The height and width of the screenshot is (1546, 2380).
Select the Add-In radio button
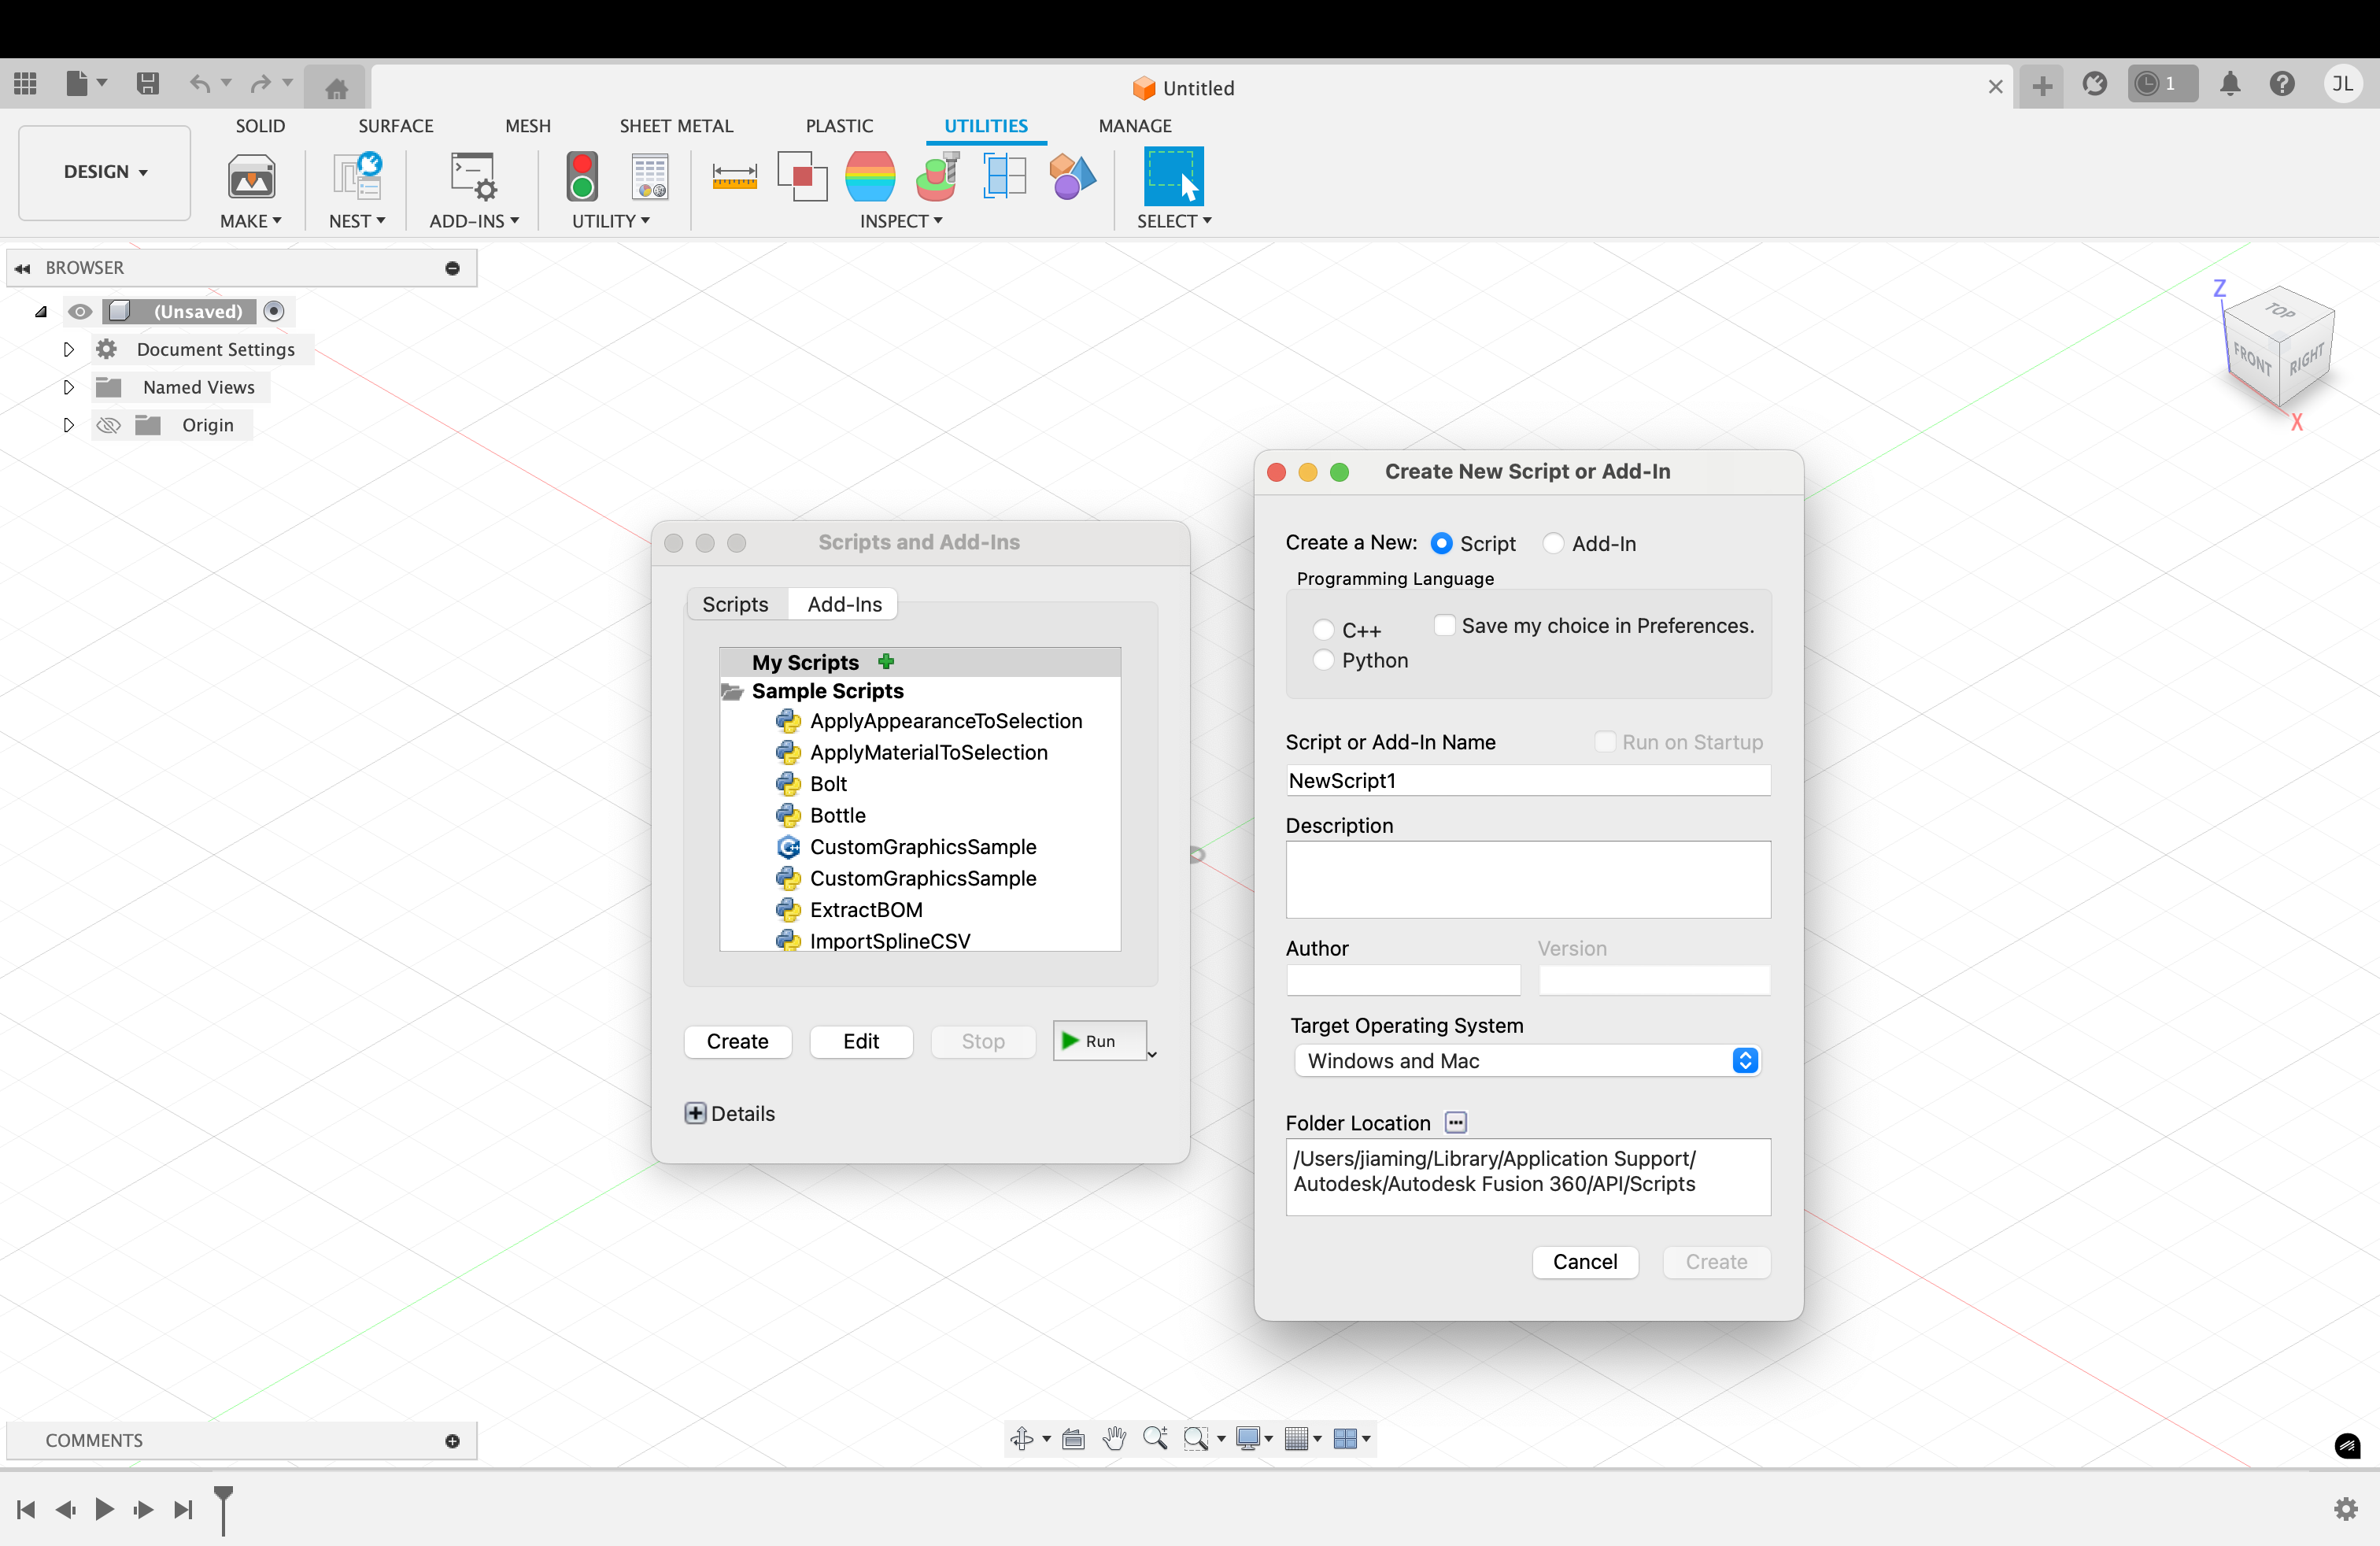(x=1553, y=543)
